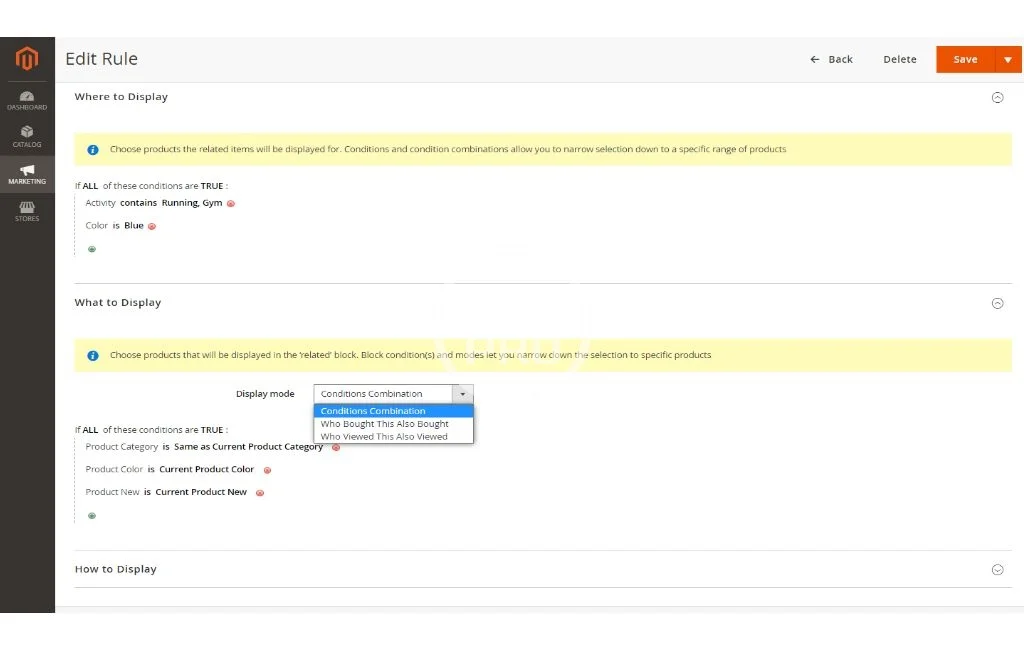Click the Save button
1024x650 pixels.
965,60
